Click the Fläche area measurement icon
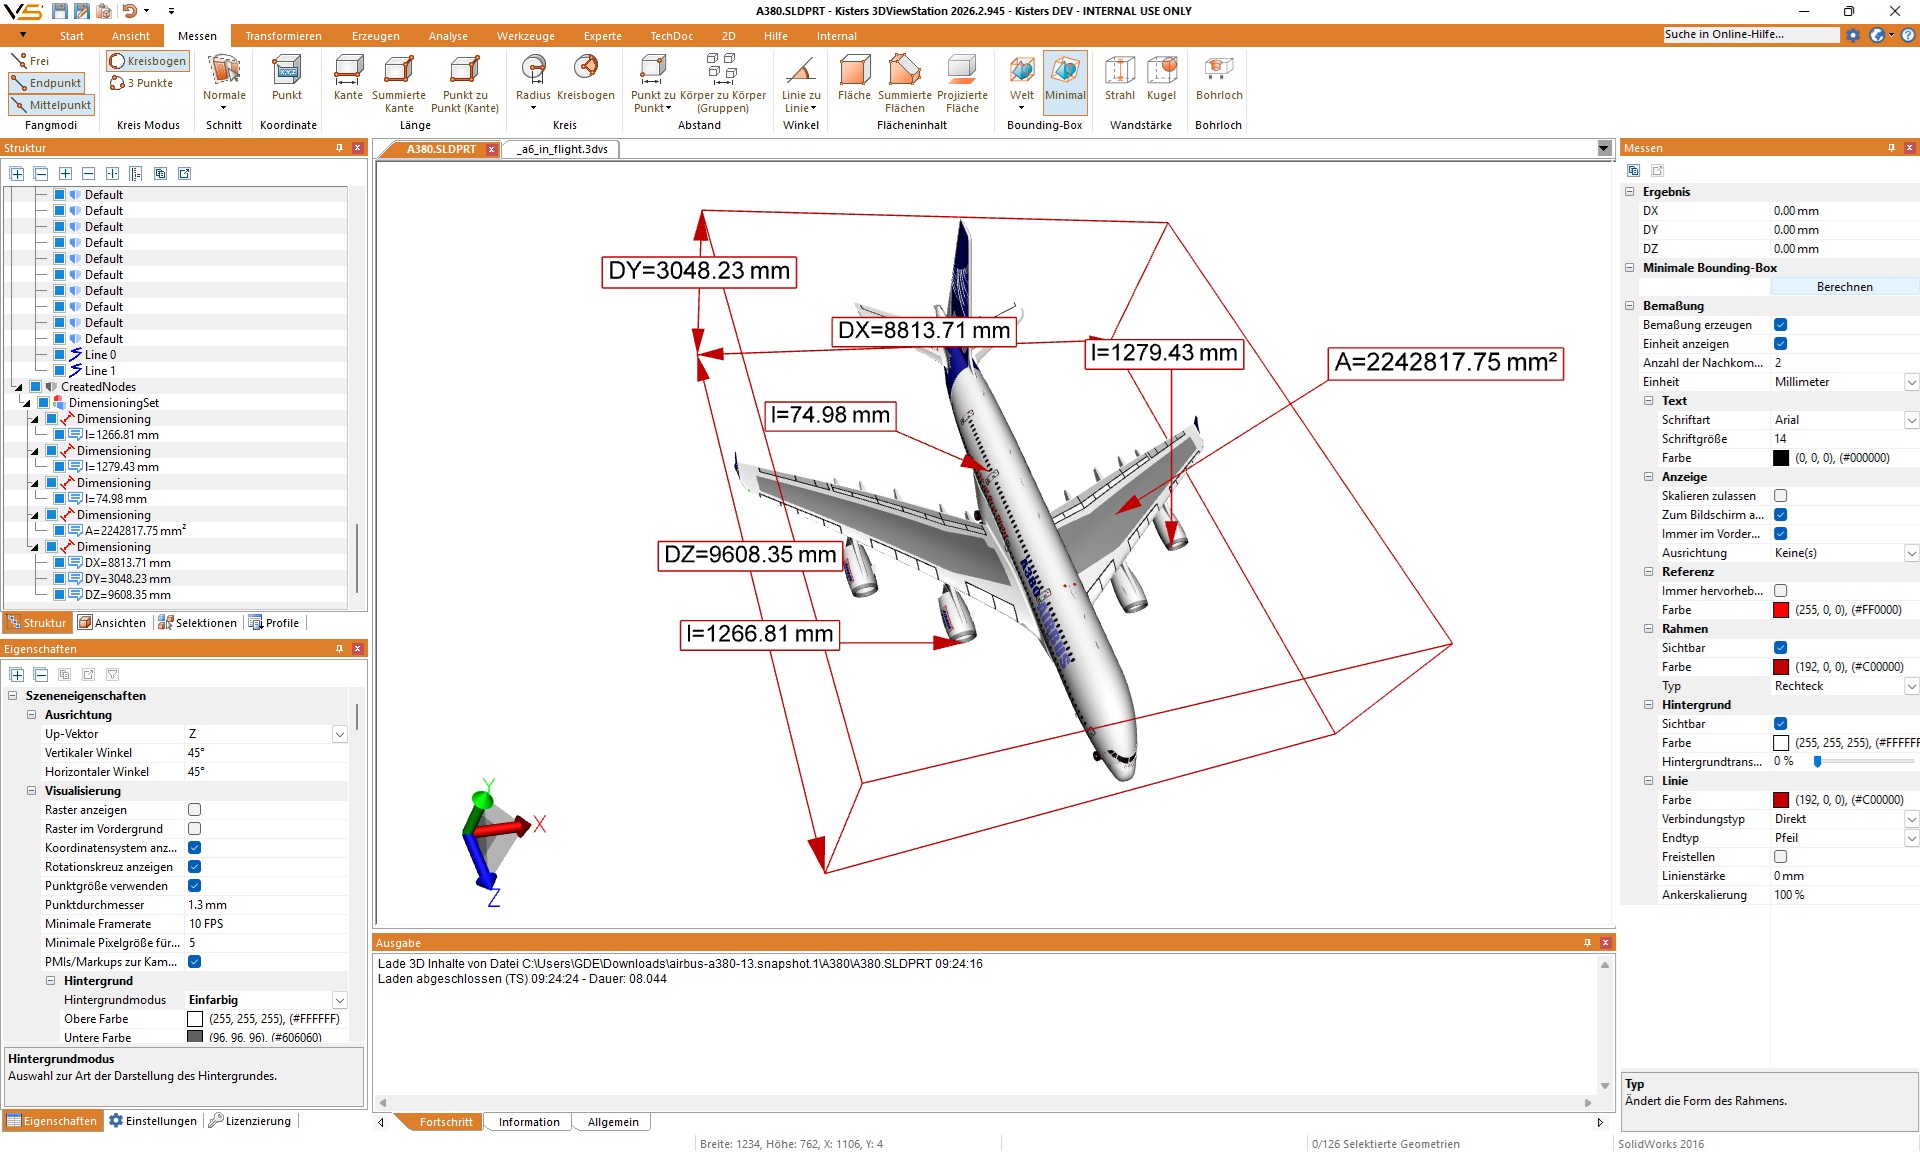Screen dimensions: 1920x1152 [854, 77]
